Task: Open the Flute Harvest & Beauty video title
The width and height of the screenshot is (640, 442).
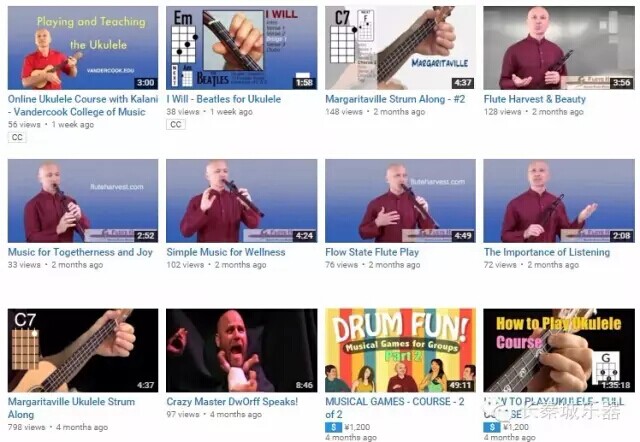Action: [x=535, y=99]
